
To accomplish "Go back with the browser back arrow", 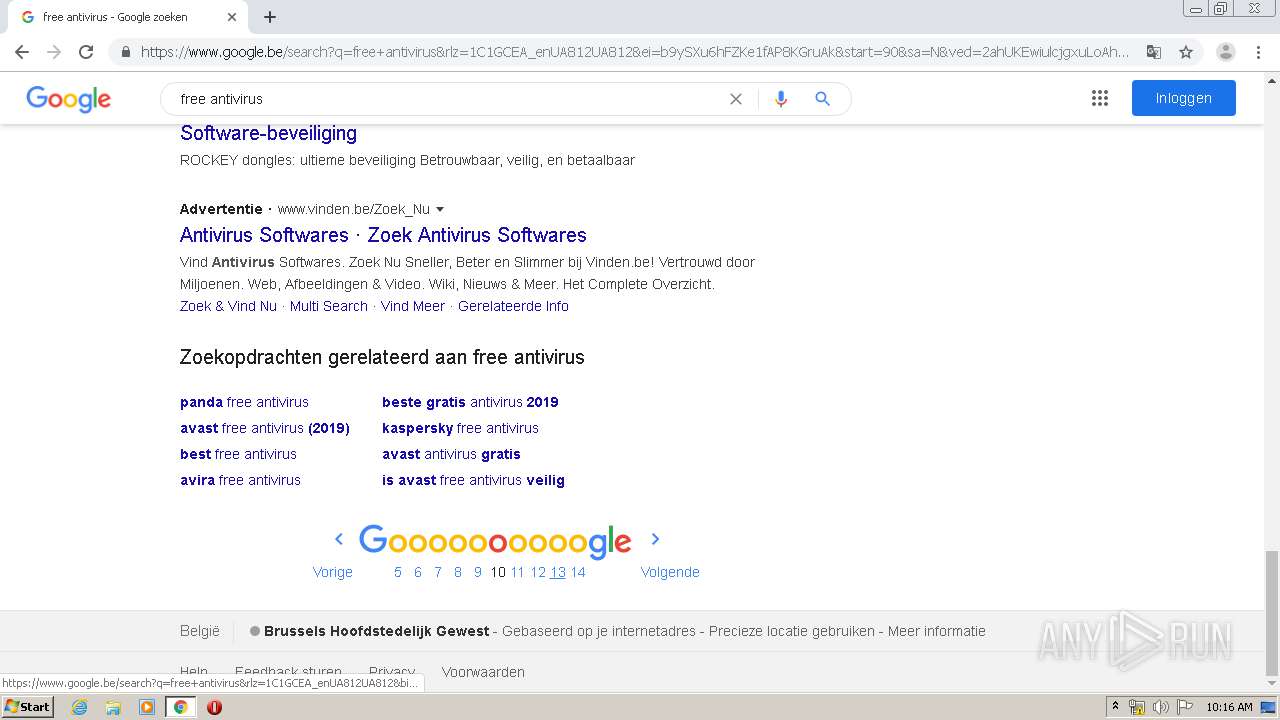I will [x=22, y=52].
